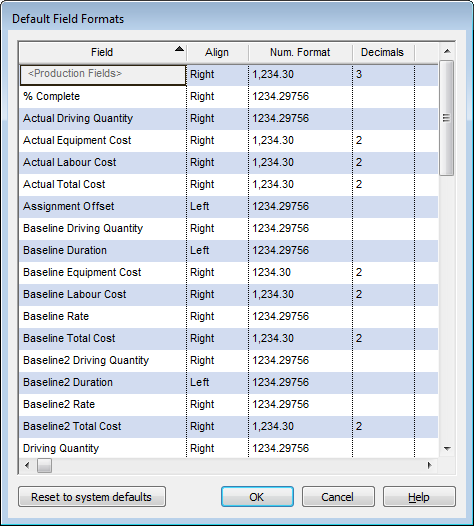Sort by the Align column header
This screenshot has height=526, width=474.
click(217, 52)
